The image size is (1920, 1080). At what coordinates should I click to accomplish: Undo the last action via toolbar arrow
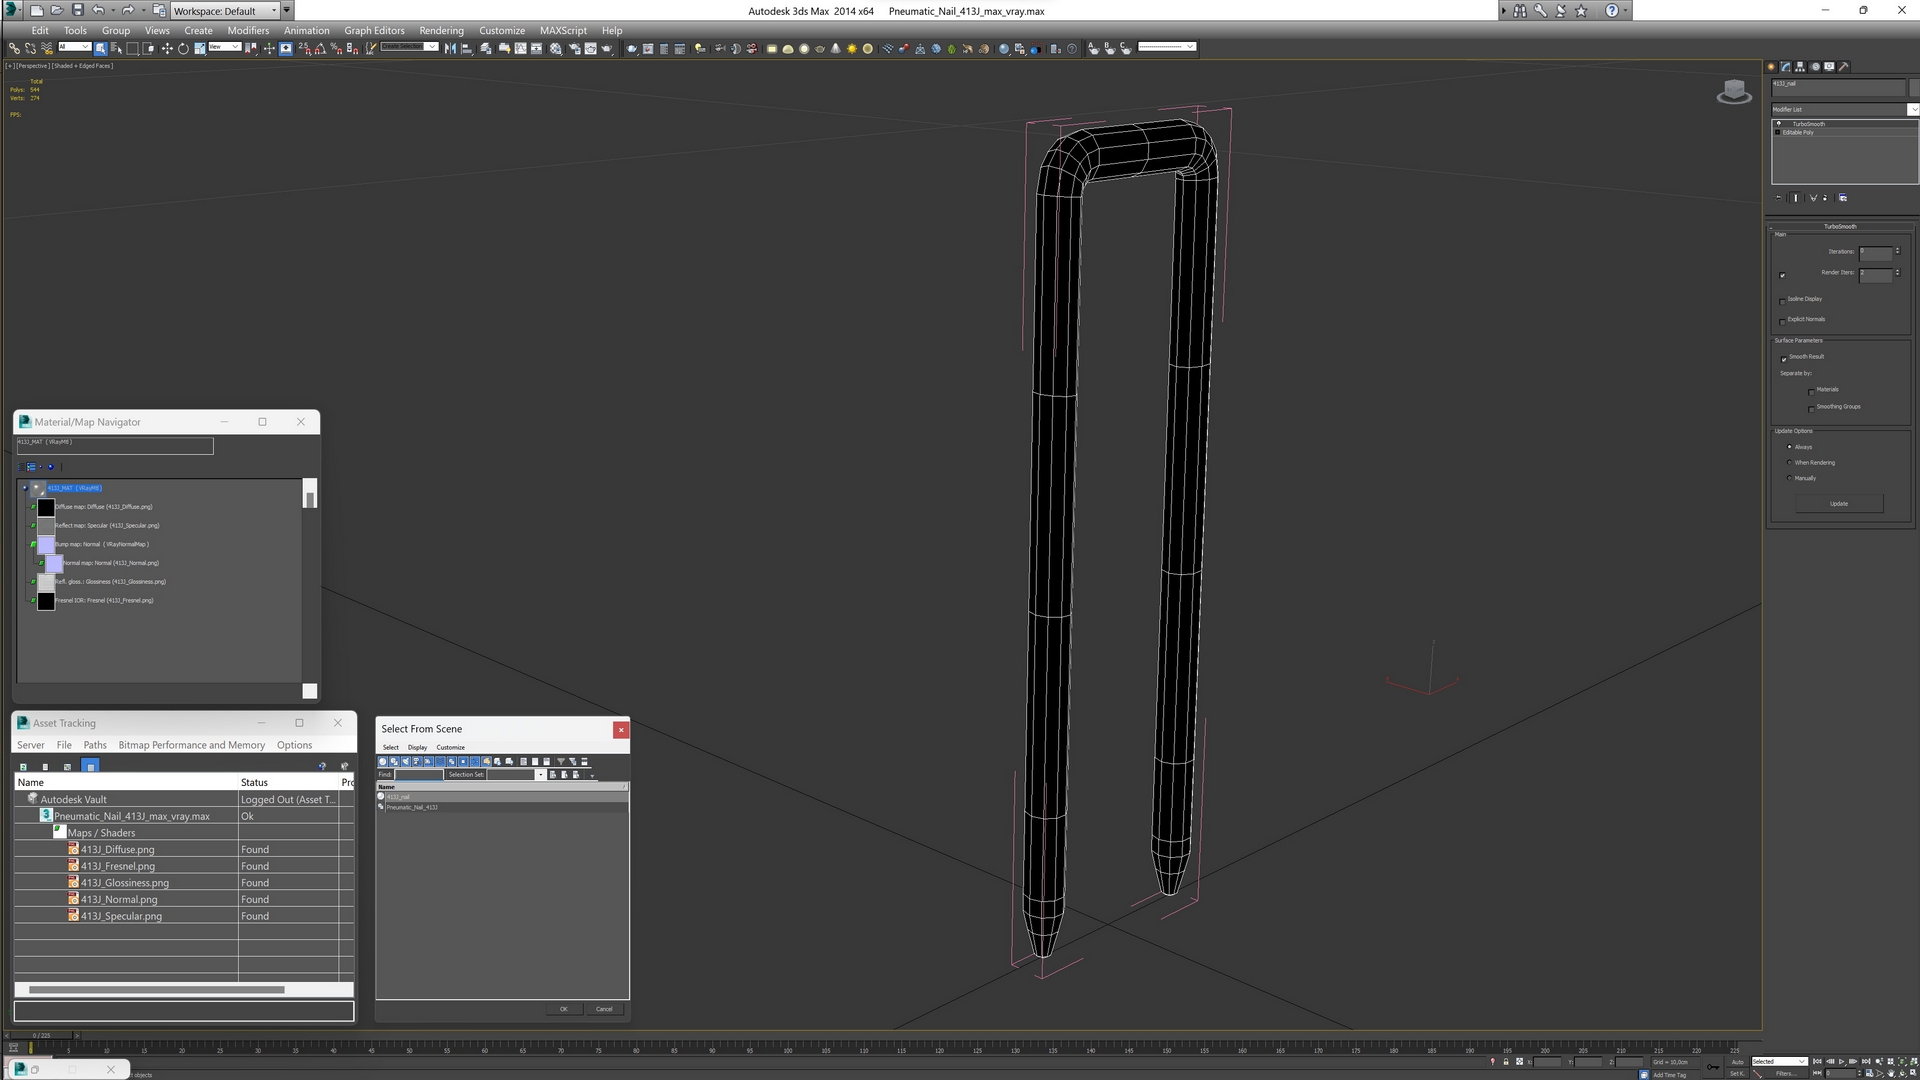[98, 10]
